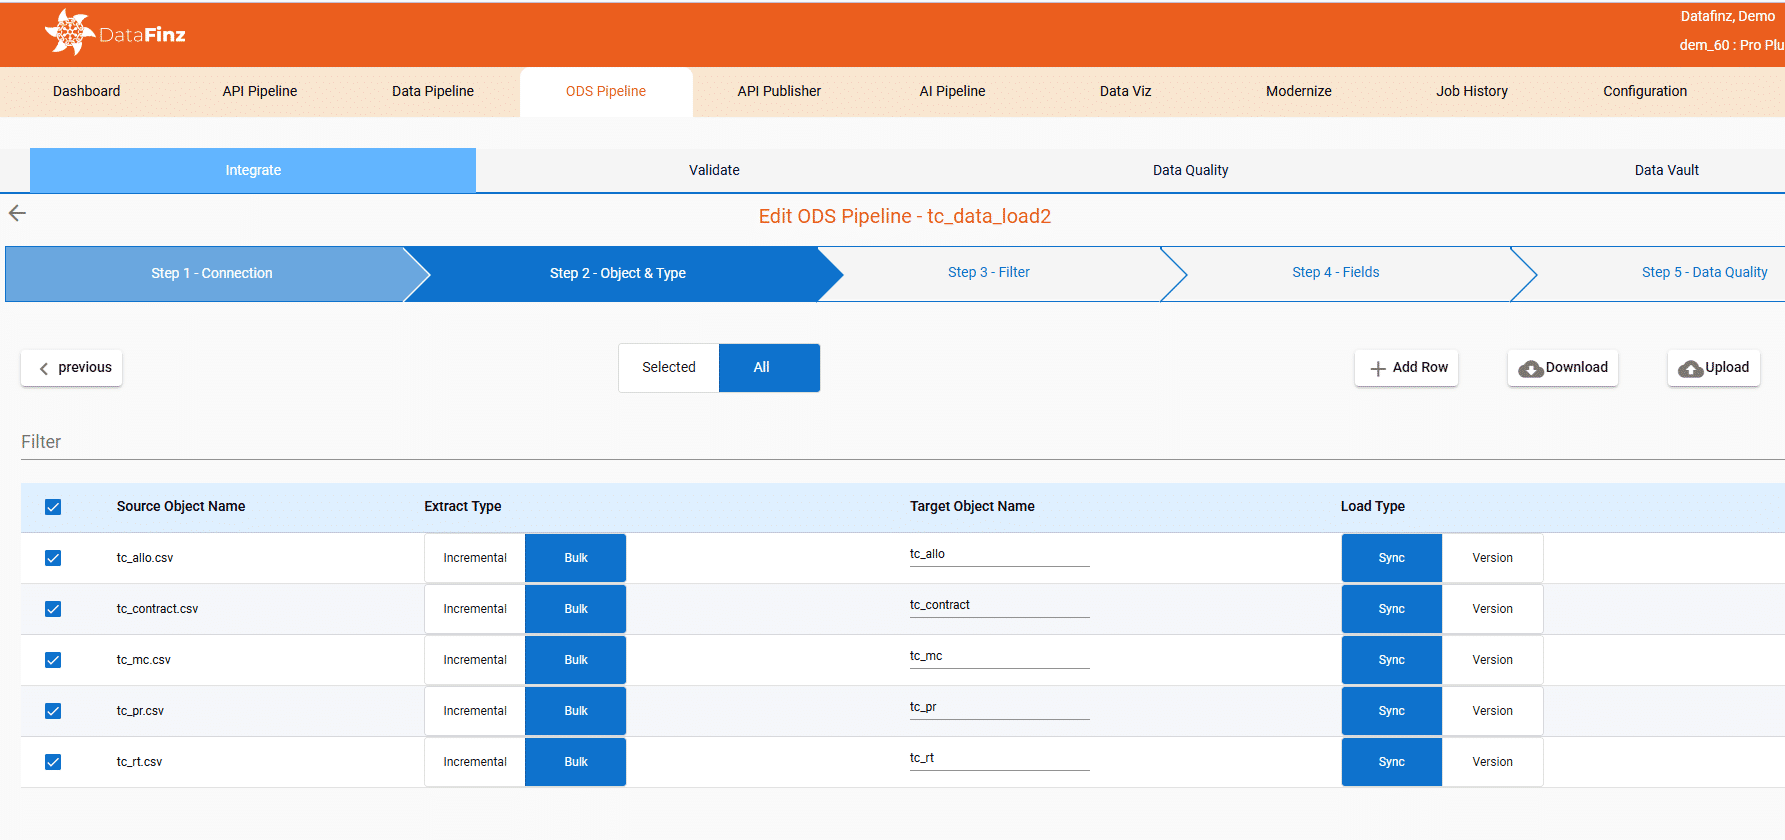Toggle the tc_mc.csv row checkbox
Screen dimensions: 1785x840
coord(53,660)
